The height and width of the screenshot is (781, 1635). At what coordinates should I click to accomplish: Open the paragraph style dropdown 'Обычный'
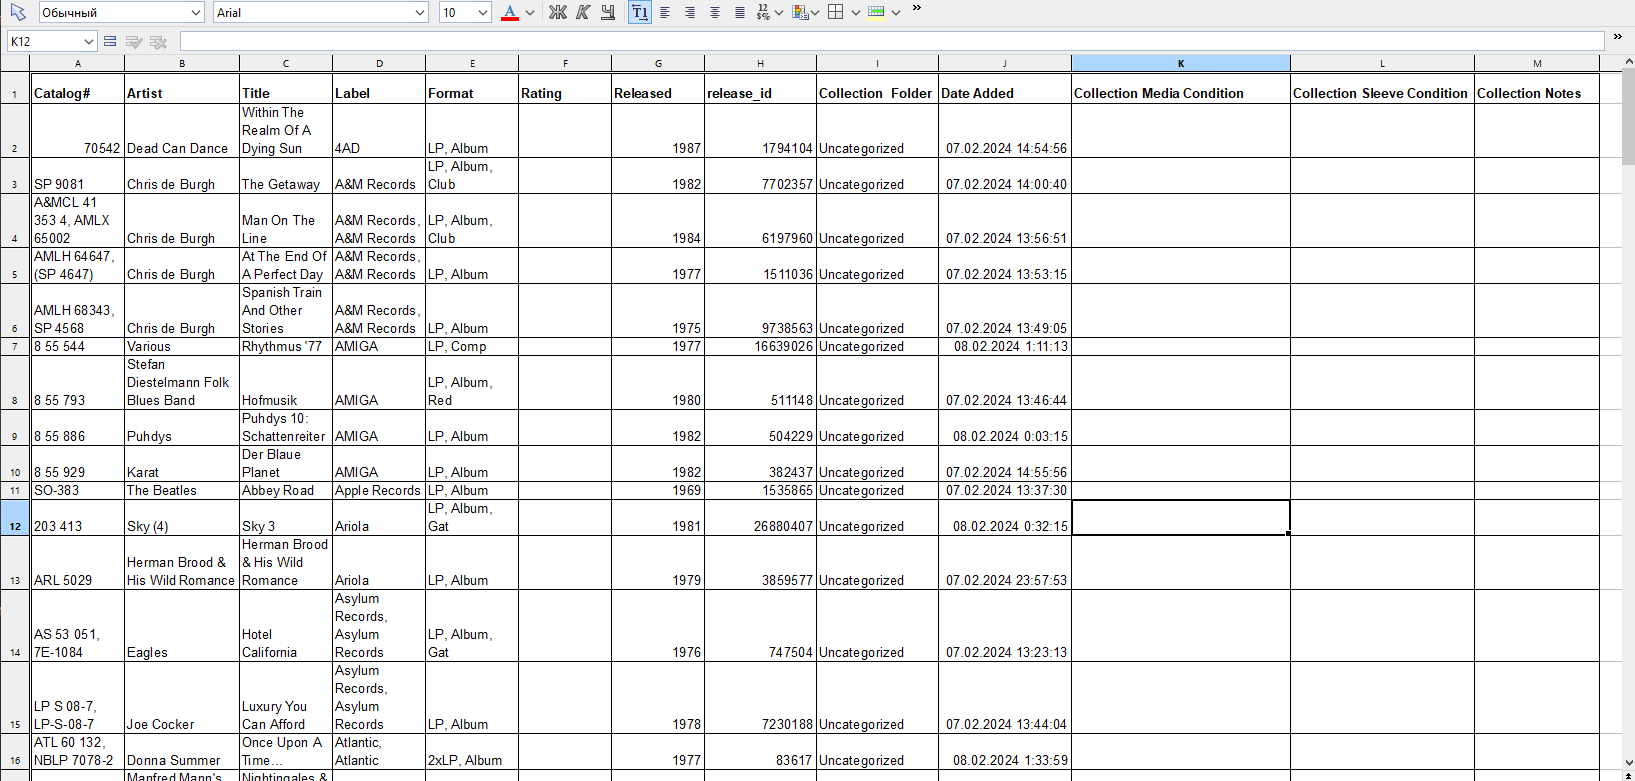pyautogui.click(x=196, y=12)
